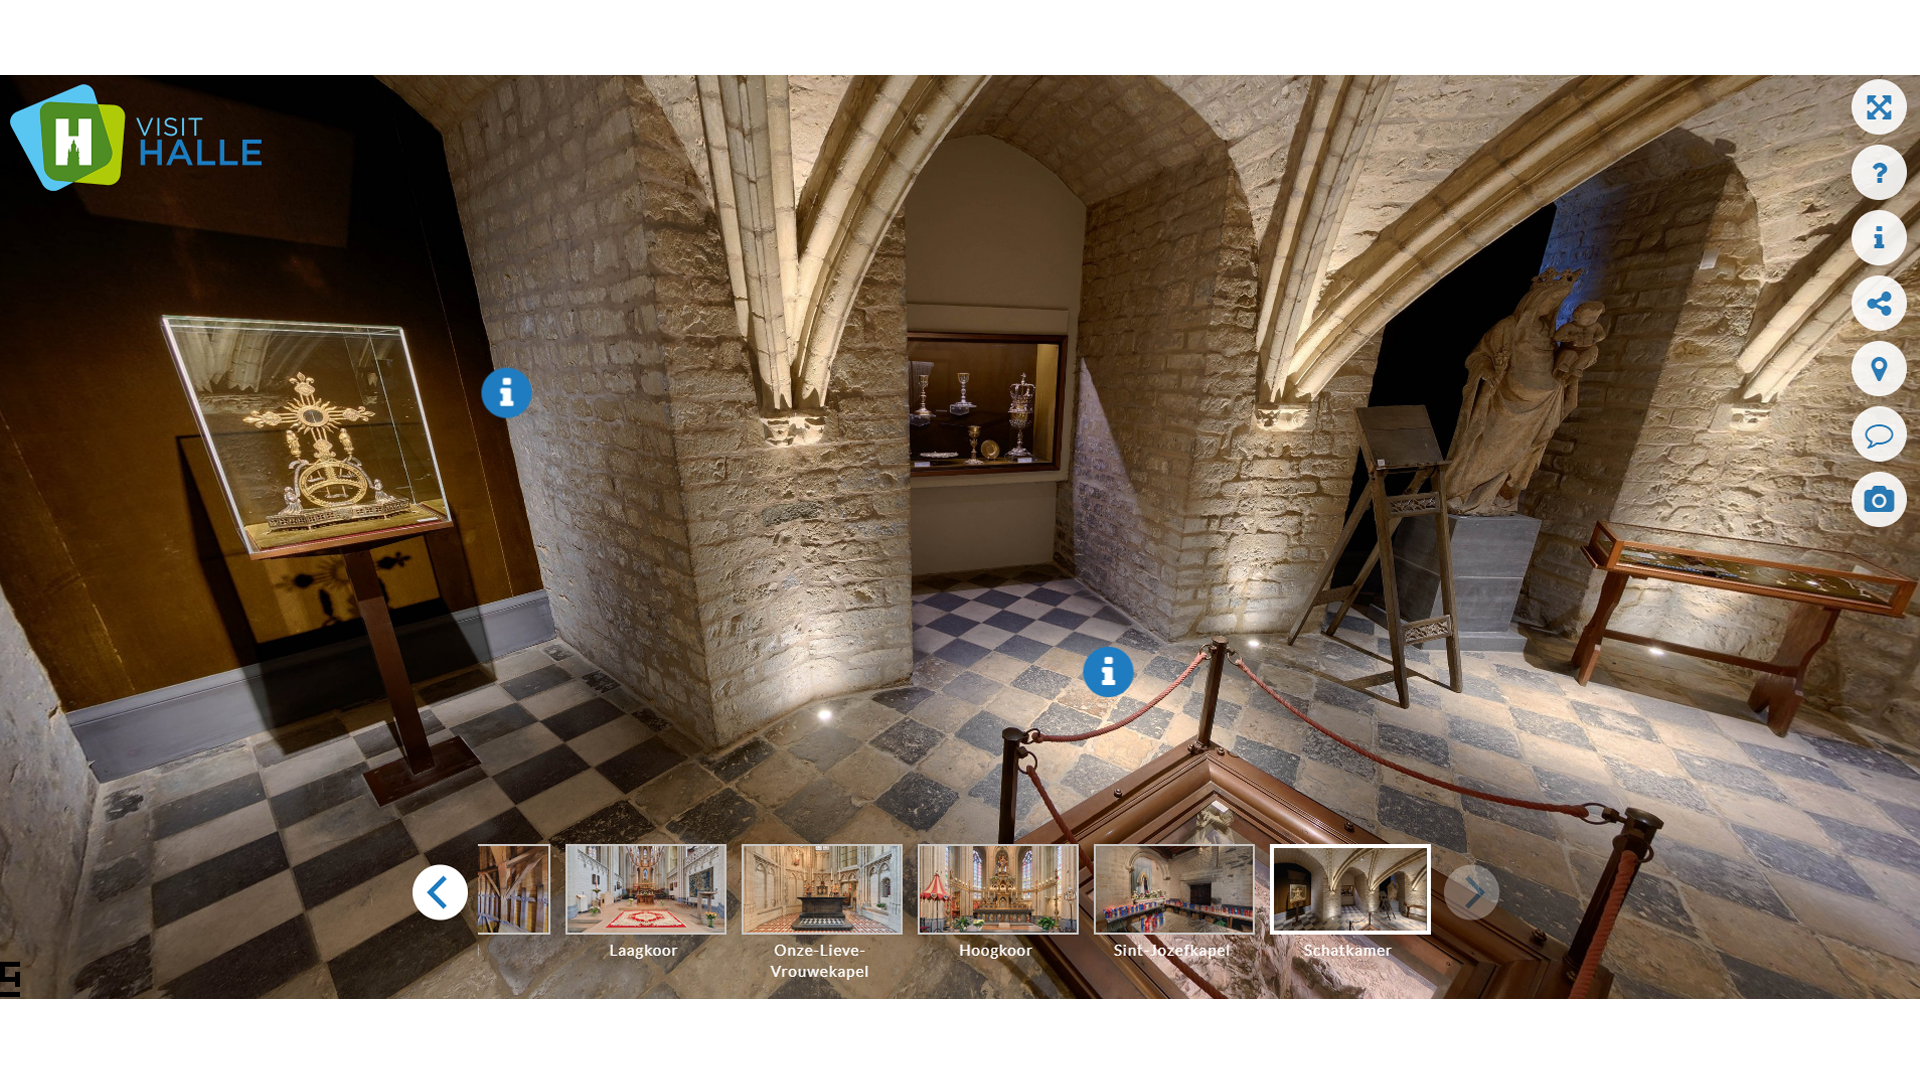Select the highlighted Schatkamer thumbnail

1349,889
